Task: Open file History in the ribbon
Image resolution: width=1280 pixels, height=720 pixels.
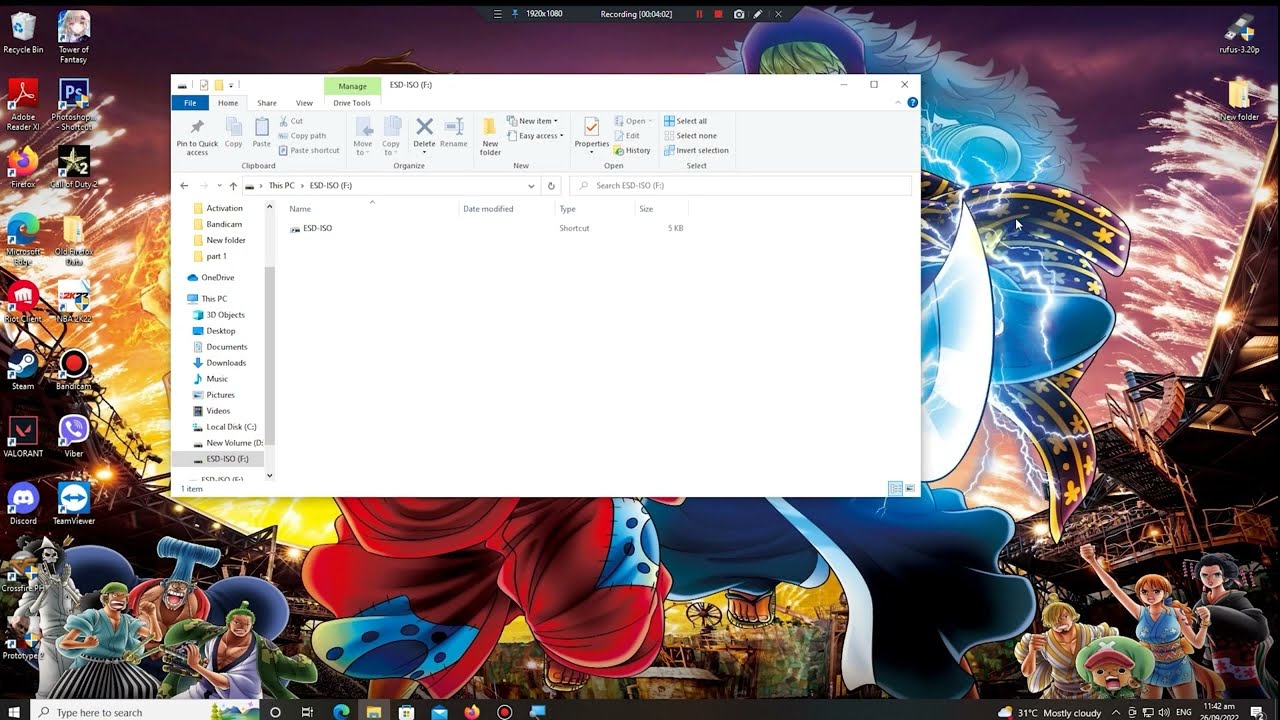Action: [632, 151]
